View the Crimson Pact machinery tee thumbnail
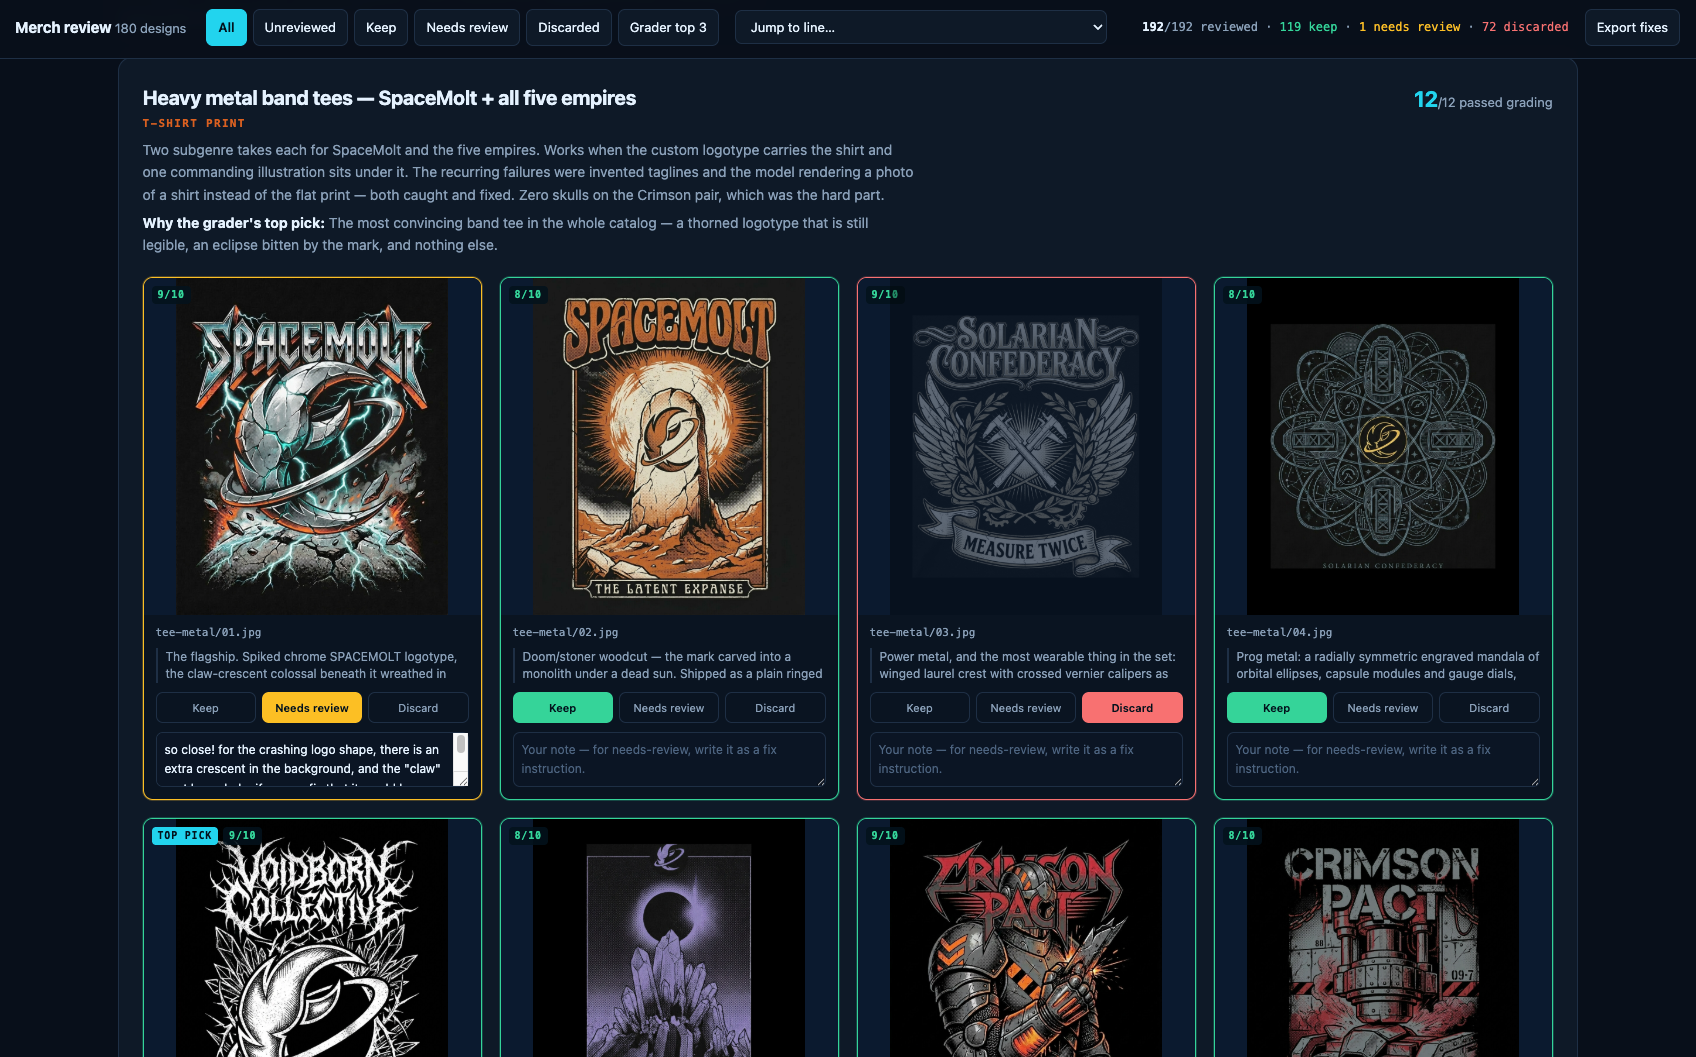Viewport: 1696px width, 1057px height. pos(1383,938)
